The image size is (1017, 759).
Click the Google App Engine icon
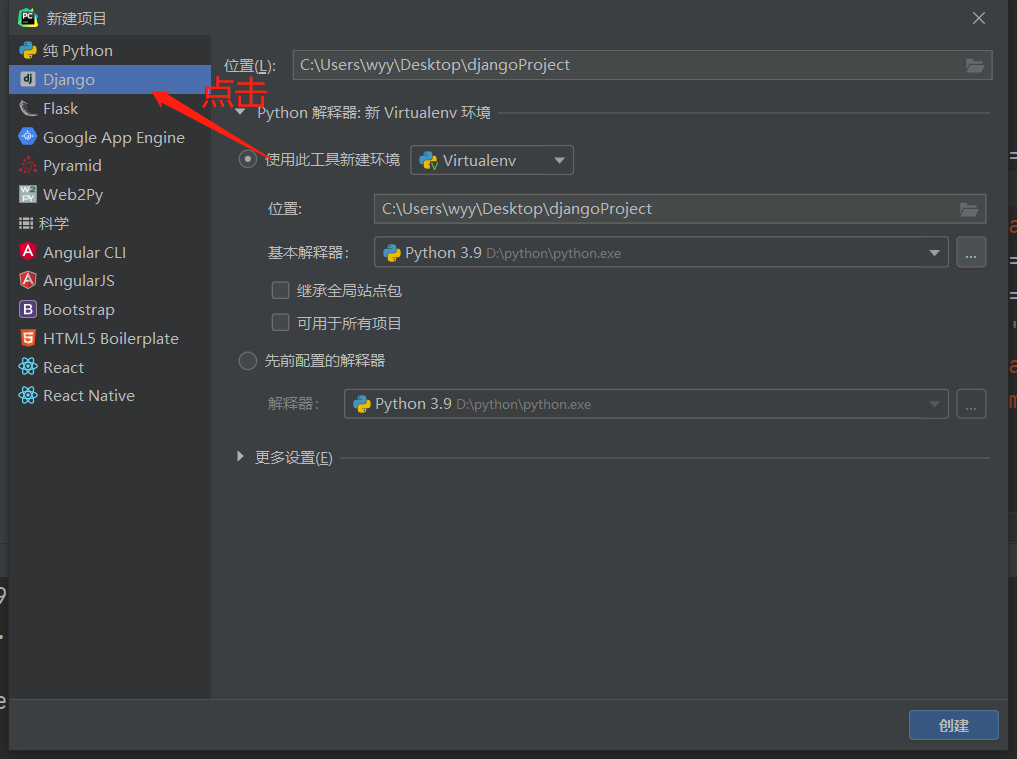[x=28, y=137]
